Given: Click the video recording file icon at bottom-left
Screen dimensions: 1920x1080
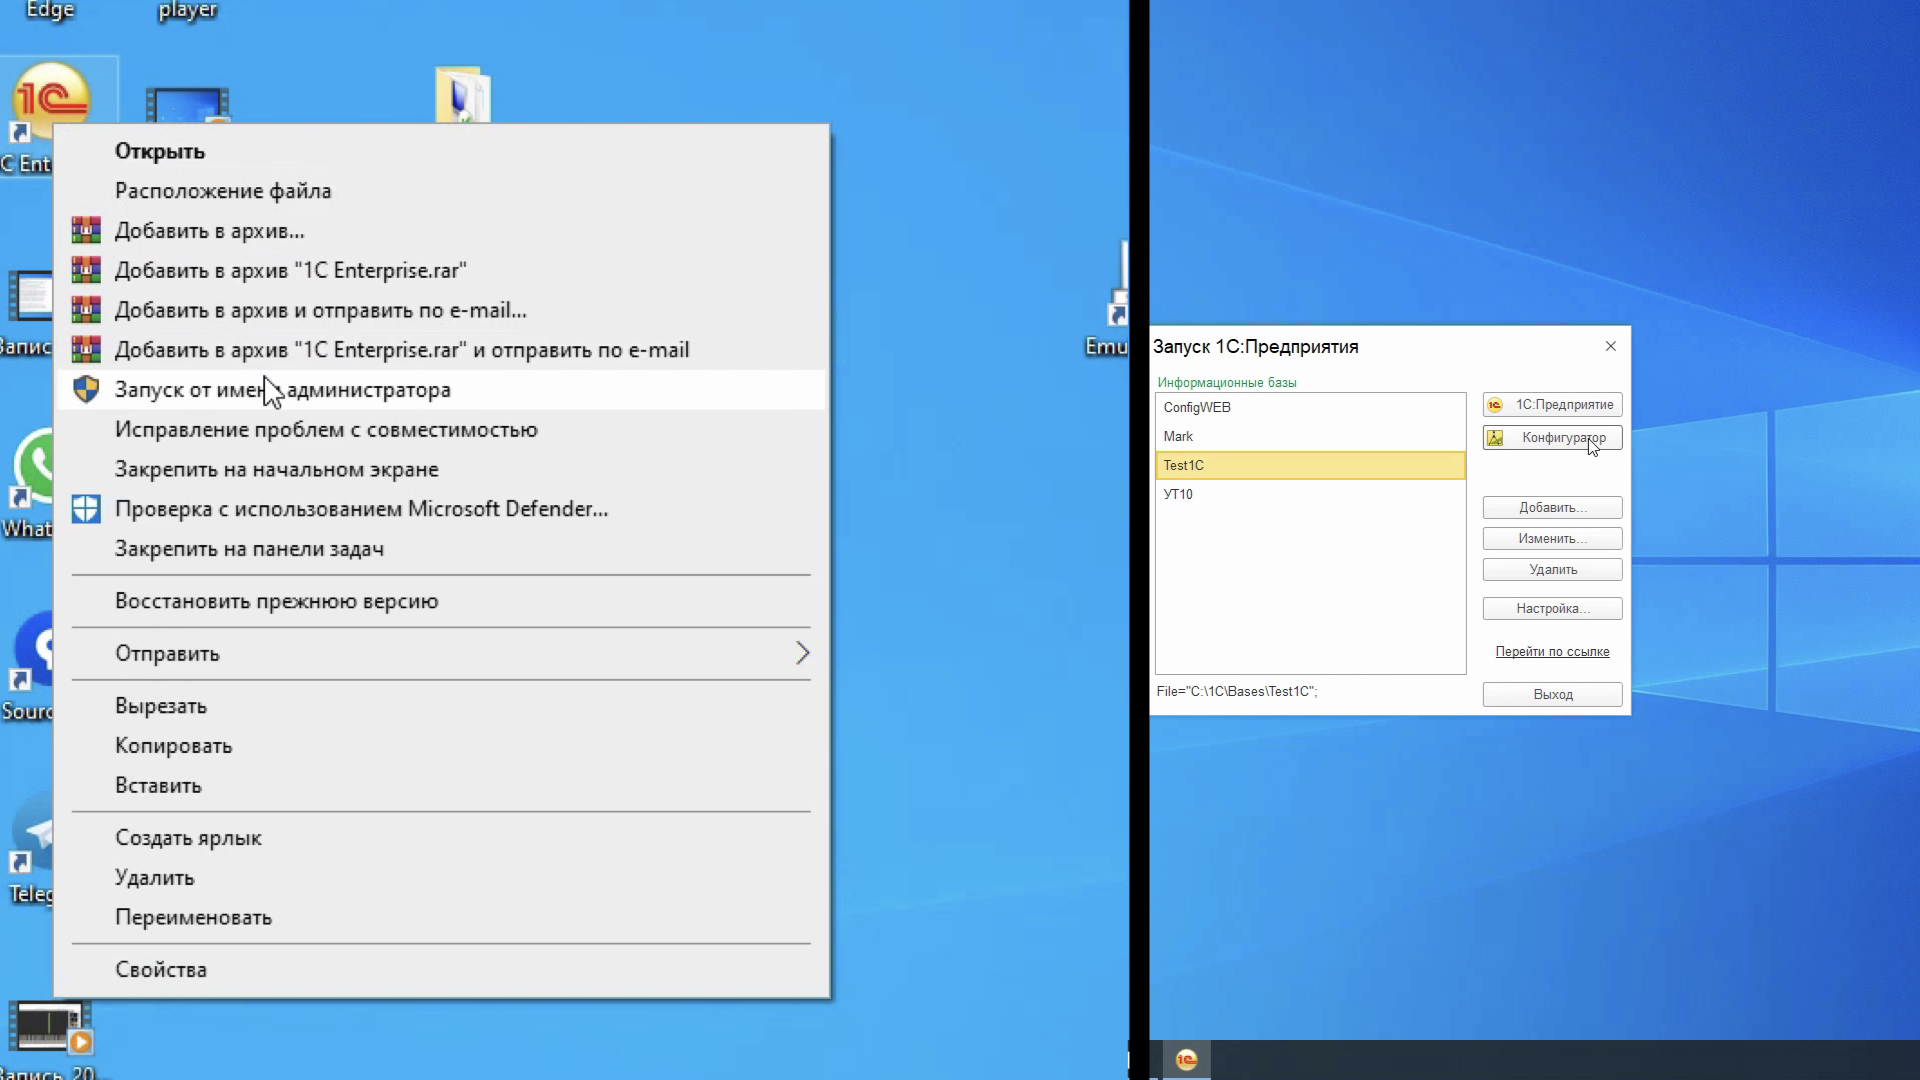Looking at the screenshot, I should [50, 1028].
